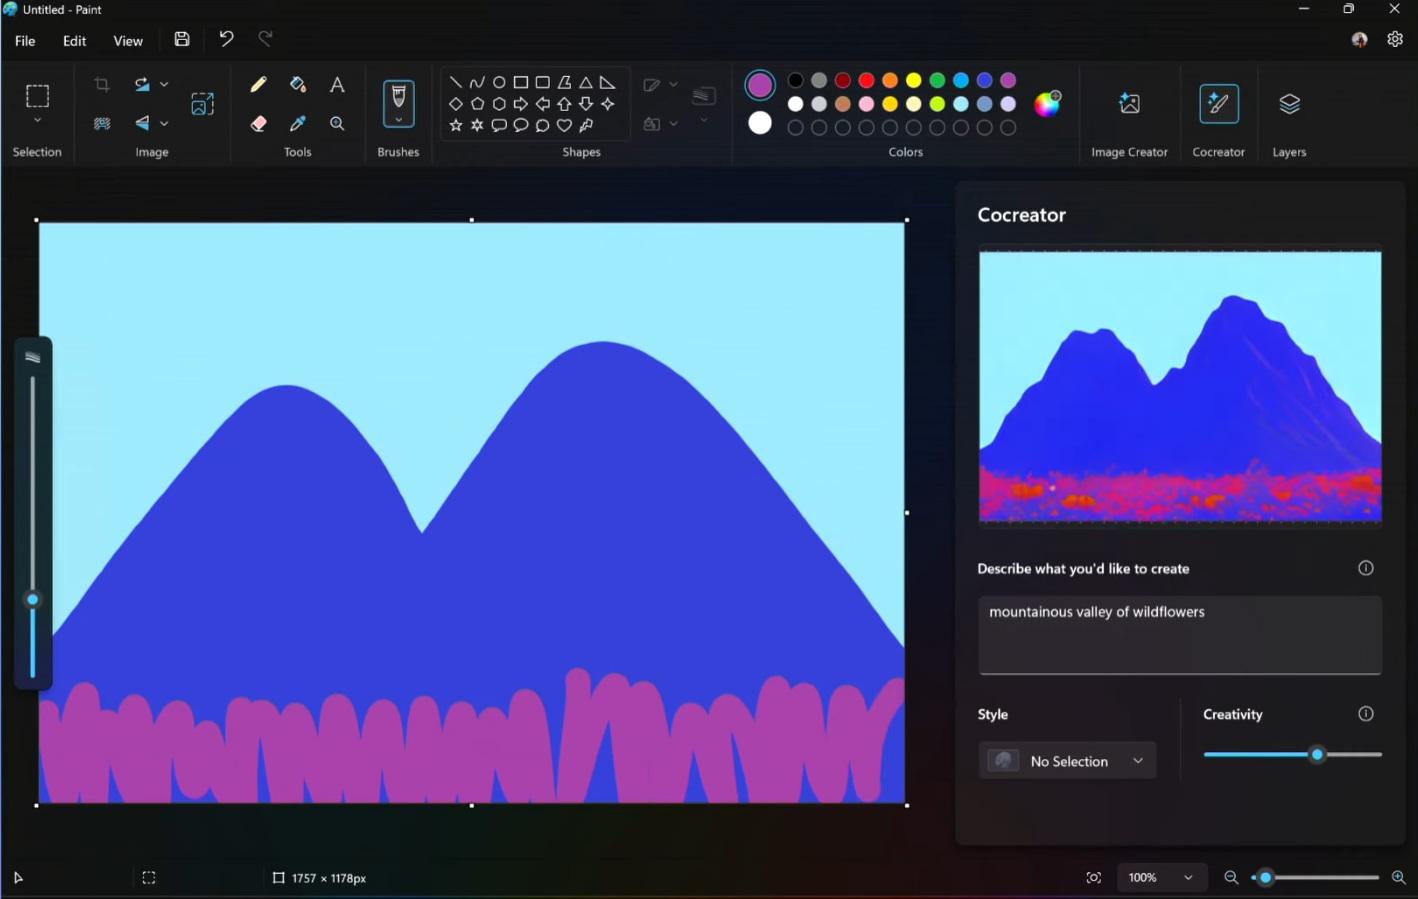1418x899 pixels.
Task: Activate the Color picker eyedropper tool
Action: [297, 124]
